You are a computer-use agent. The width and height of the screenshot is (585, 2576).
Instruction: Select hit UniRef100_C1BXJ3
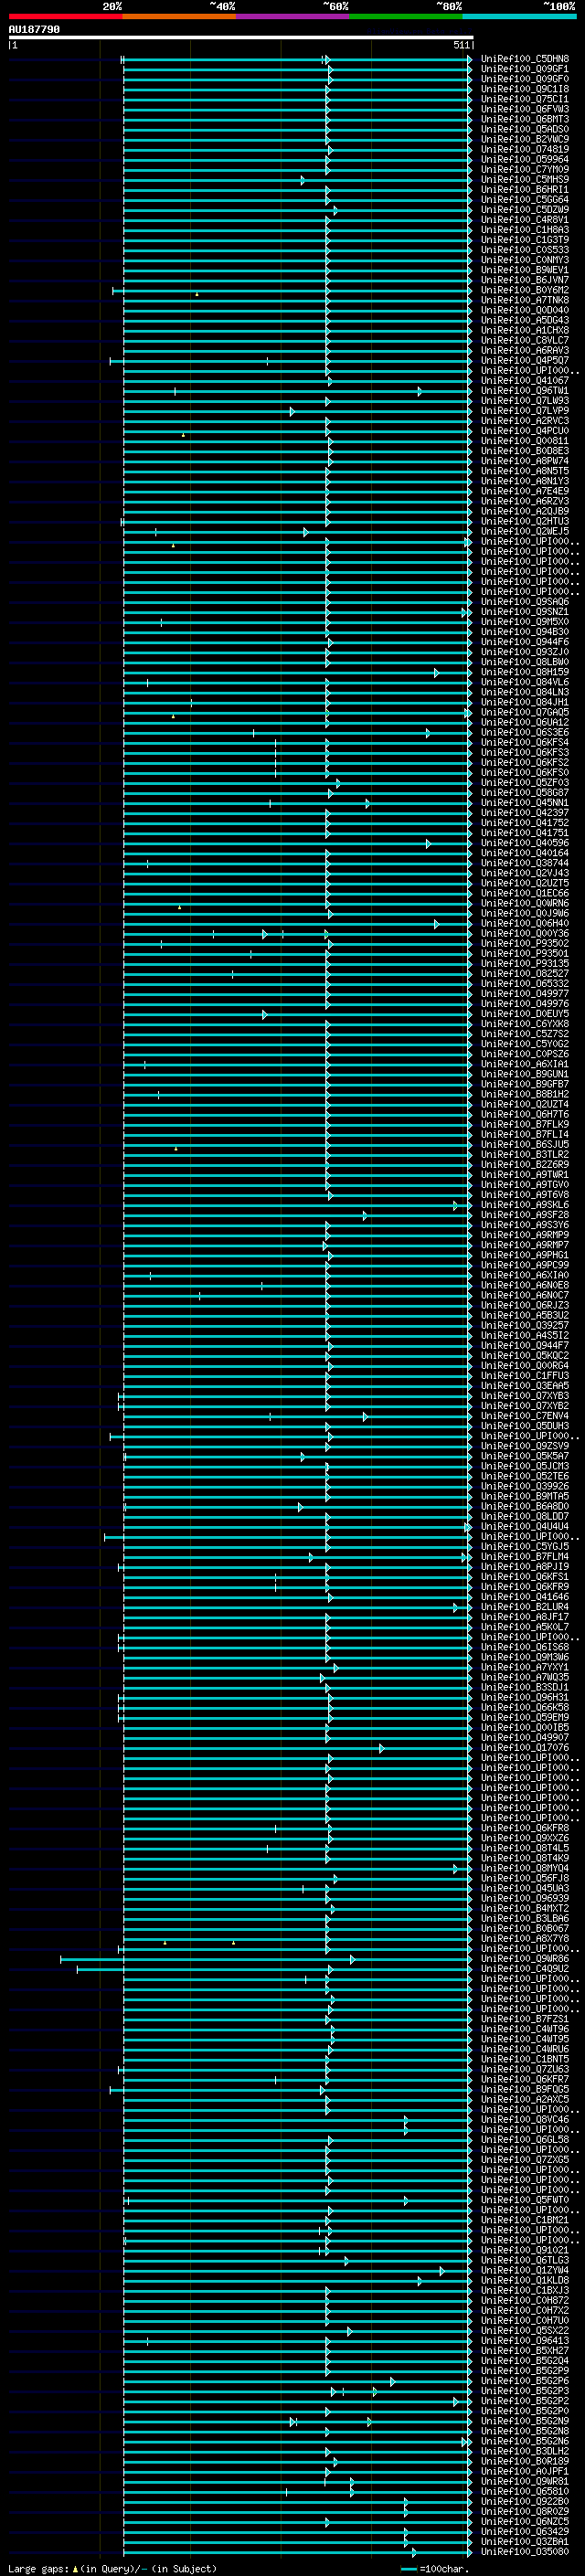point(525,2290)
